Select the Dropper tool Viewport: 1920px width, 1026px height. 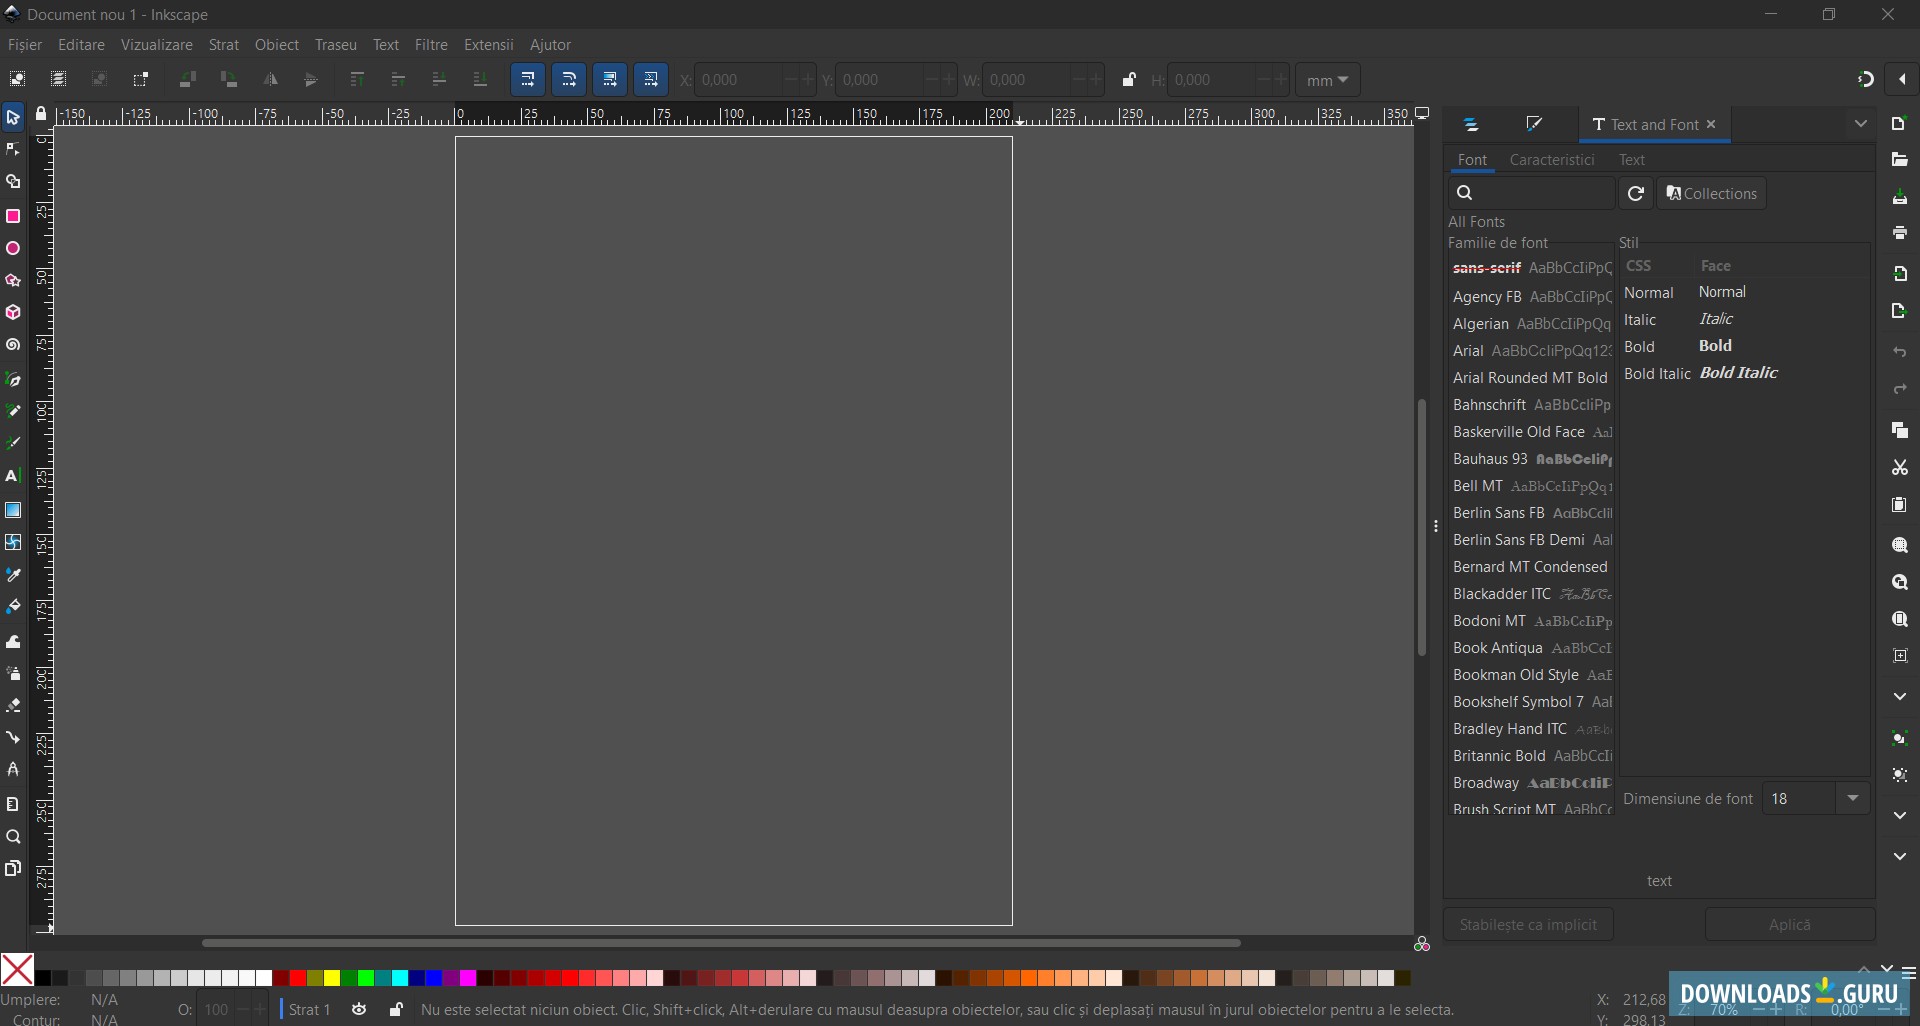[13, 575]
